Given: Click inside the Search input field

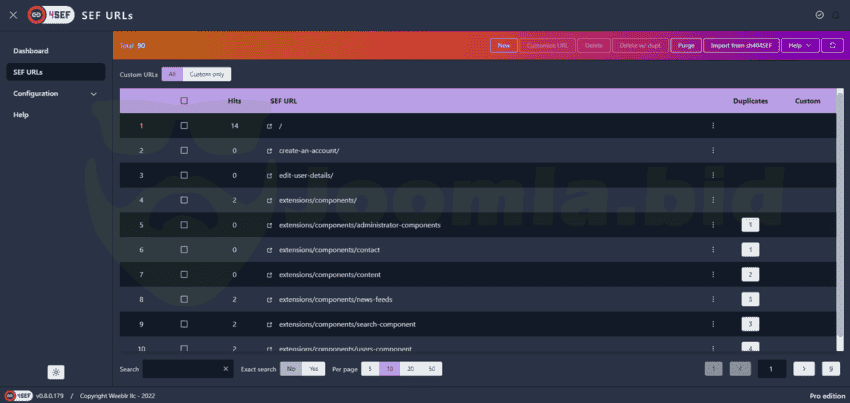Looking at the screenshot, I should [x=182, y=369].
